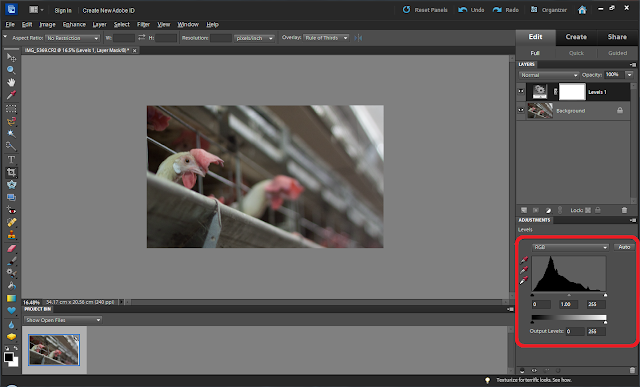Swap foreground and background colors
Screen dimensions: 640x387
click(x=16, y=348)
